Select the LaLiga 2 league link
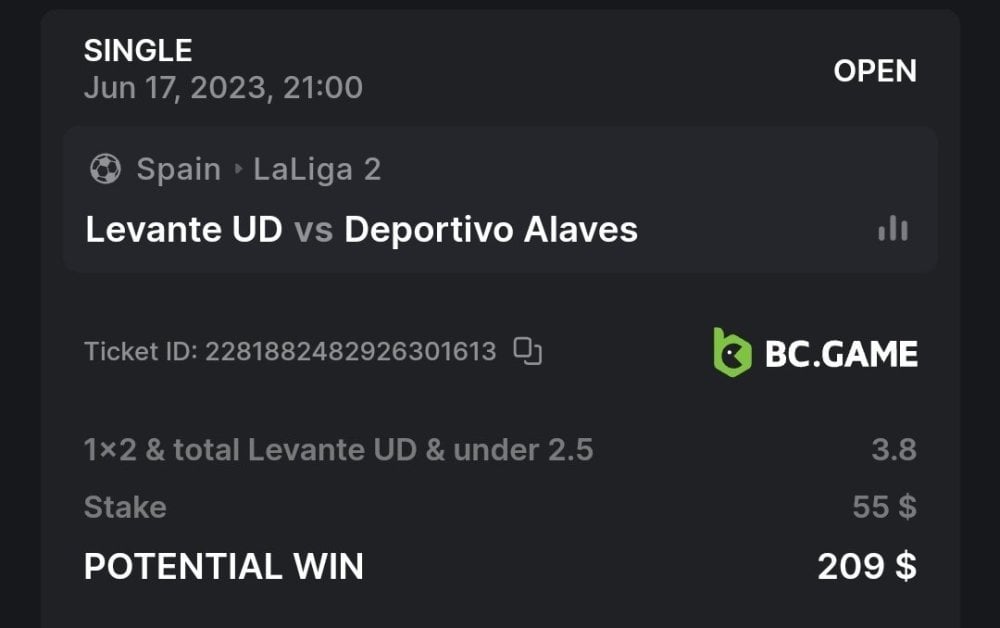Viewport: 1000px width, 628px height. click(x=317, y=169)
